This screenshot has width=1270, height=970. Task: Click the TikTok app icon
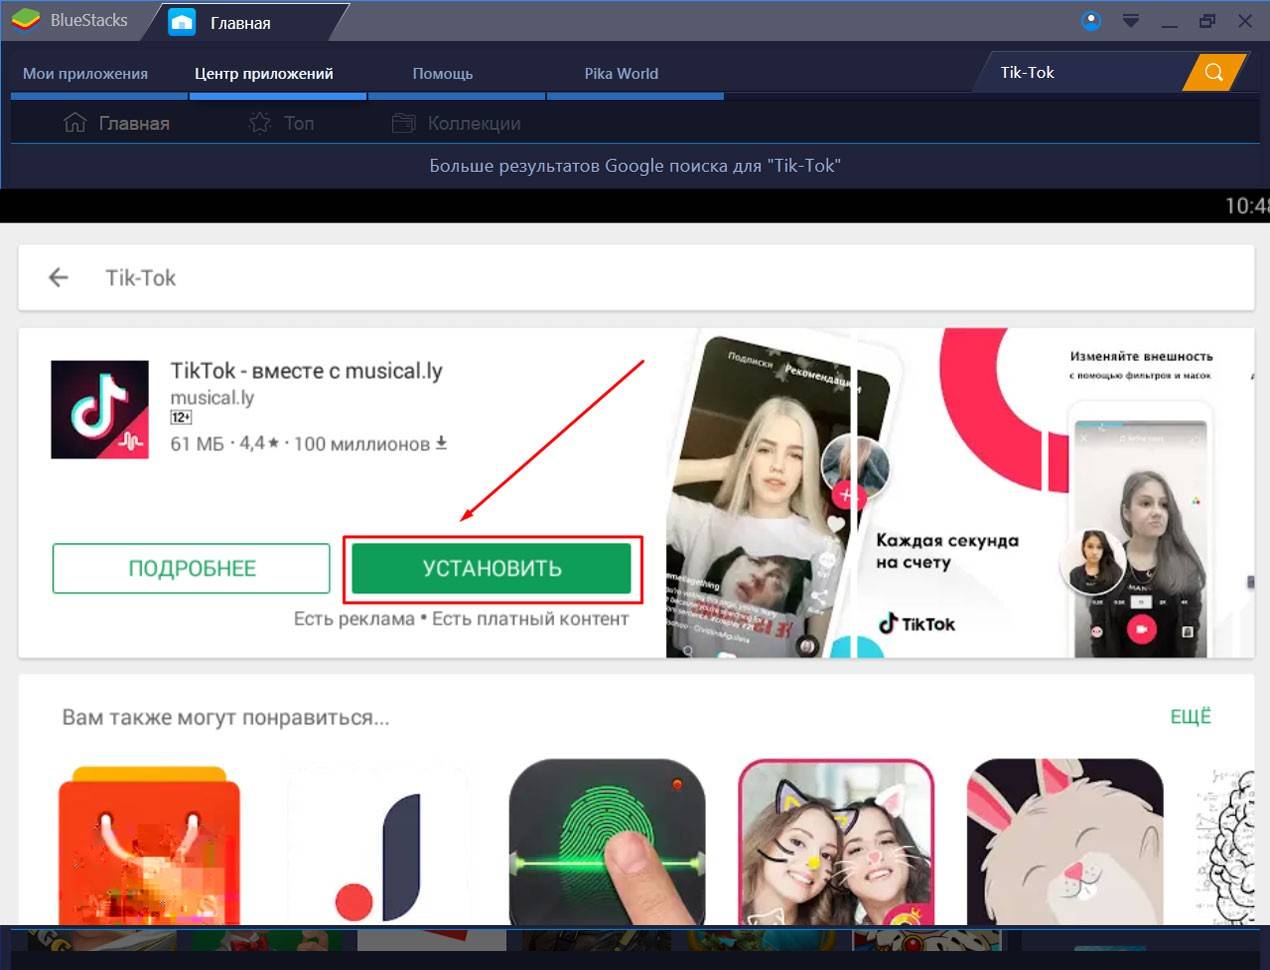[x=100, y=410]
